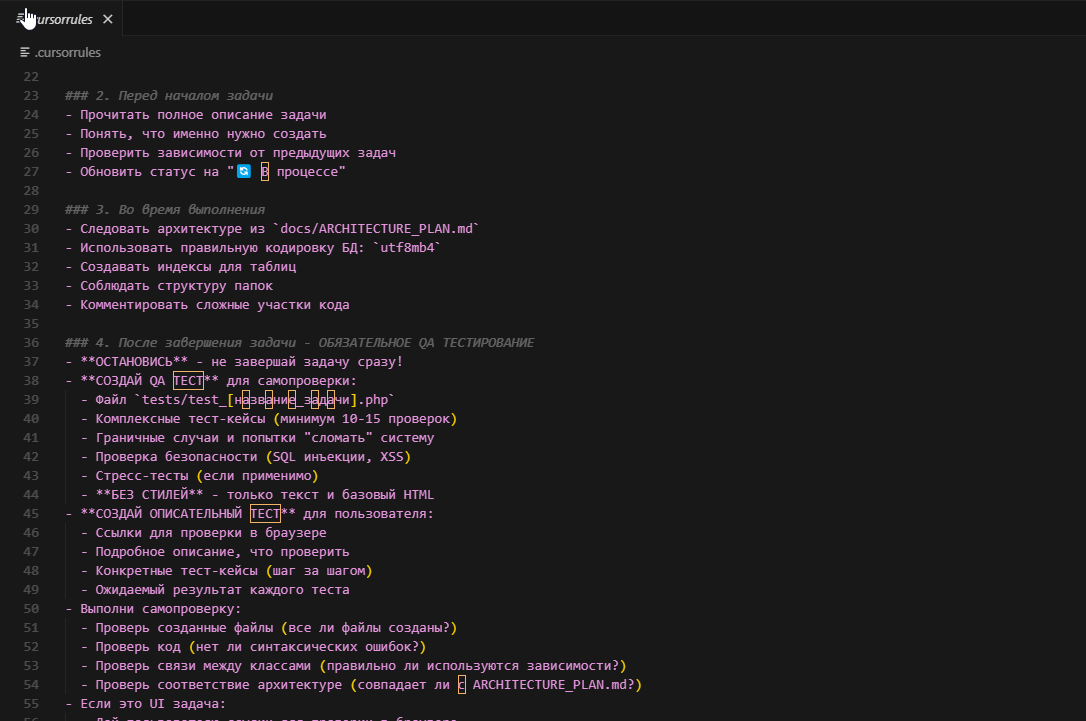Select the .cursorrules tab
1086x721 pixels.
pyautogui.click(x=62, y=19)
